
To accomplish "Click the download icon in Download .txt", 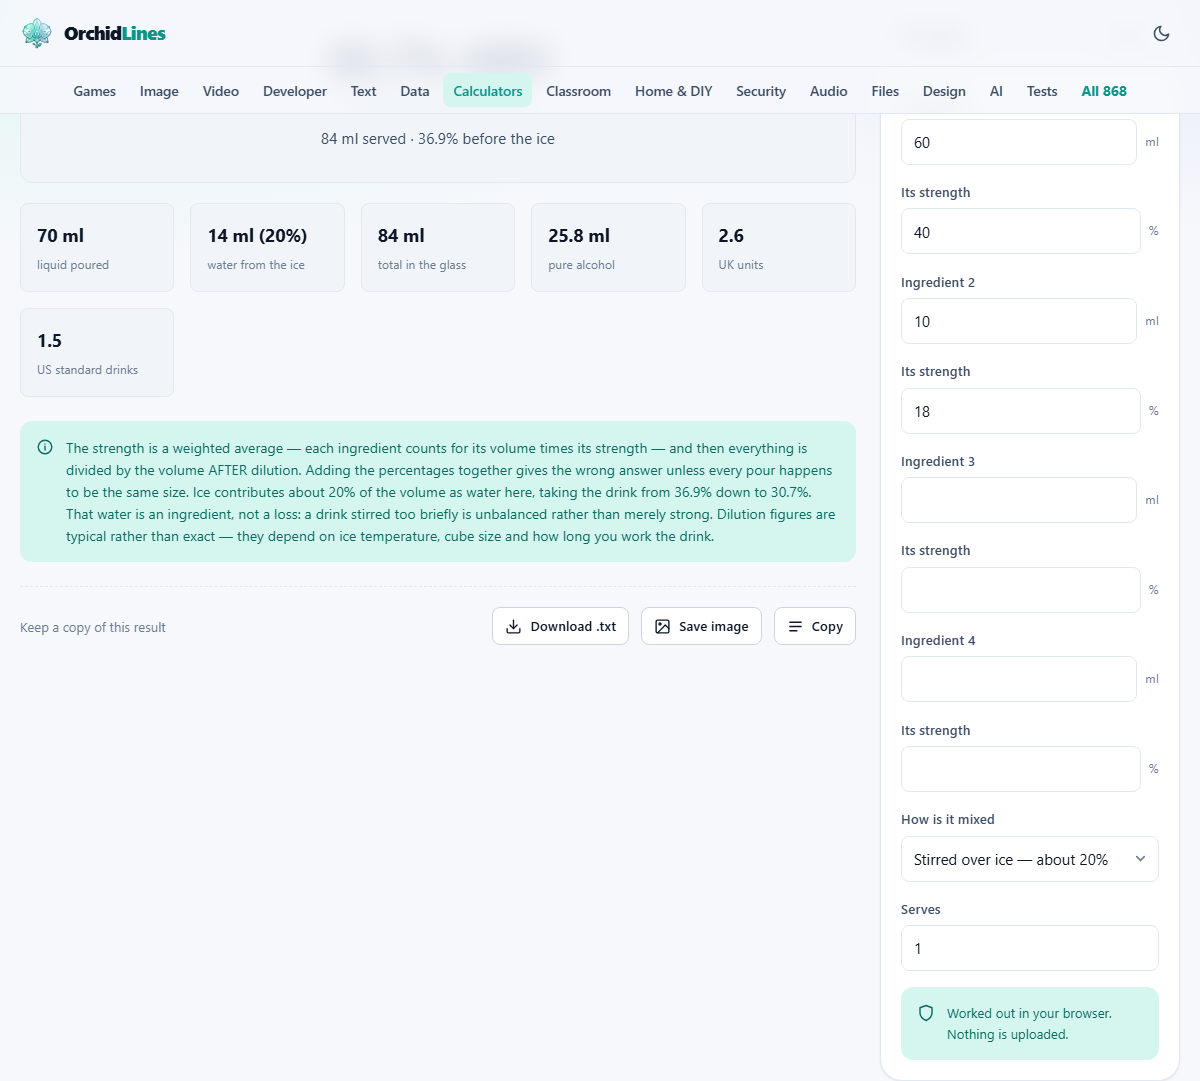I will point(514,627).
